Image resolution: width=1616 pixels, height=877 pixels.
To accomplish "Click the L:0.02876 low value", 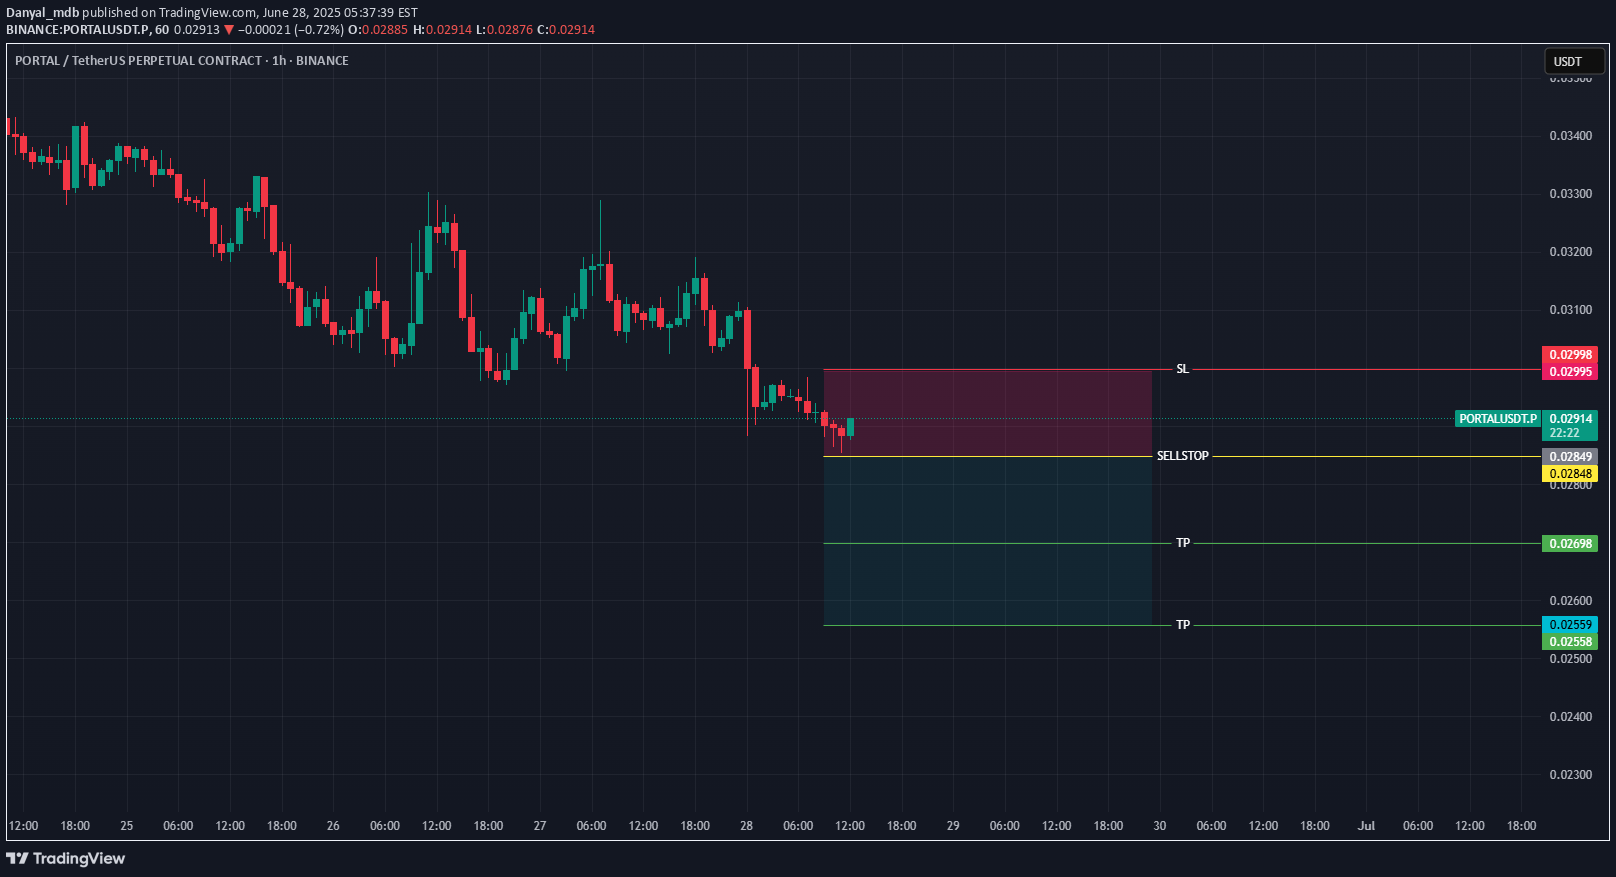I will pyautogui.click(x=504, y=30).
